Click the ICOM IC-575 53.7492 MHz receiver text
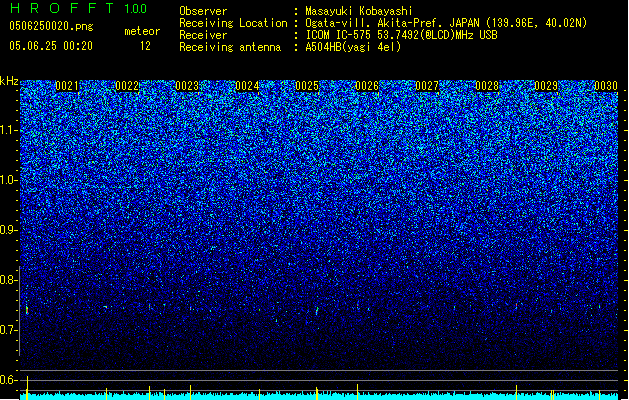The image size is (629, 400). tap(401, 35)
